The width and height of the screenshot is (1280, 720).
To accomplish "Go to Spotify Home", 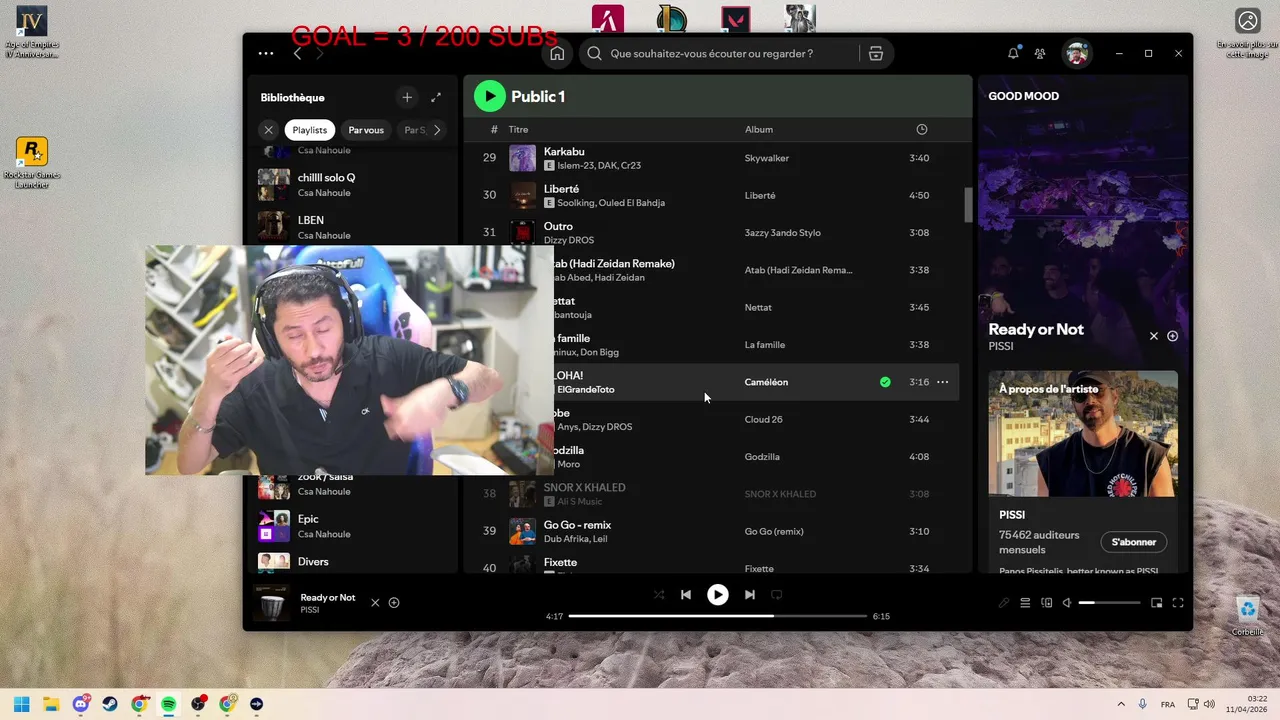I will point(557,54).
